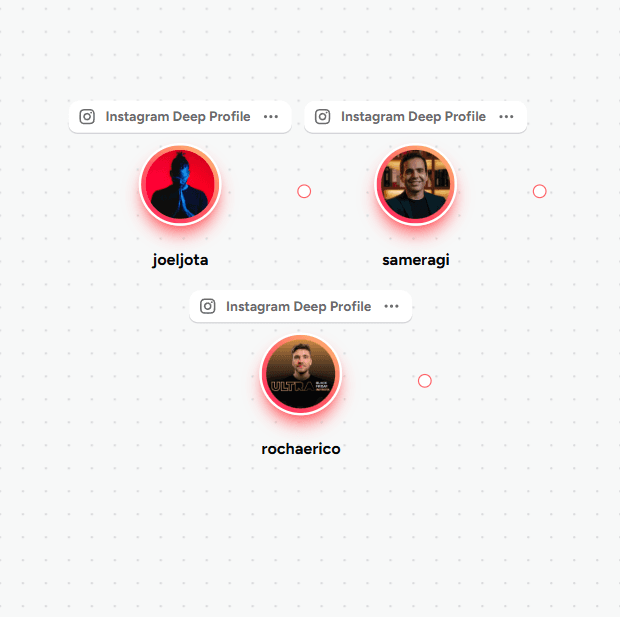Click the Instagram Deep Profile title above rochaerico
The width and height of the screenshot is (620, 617).
click(299, 306)
